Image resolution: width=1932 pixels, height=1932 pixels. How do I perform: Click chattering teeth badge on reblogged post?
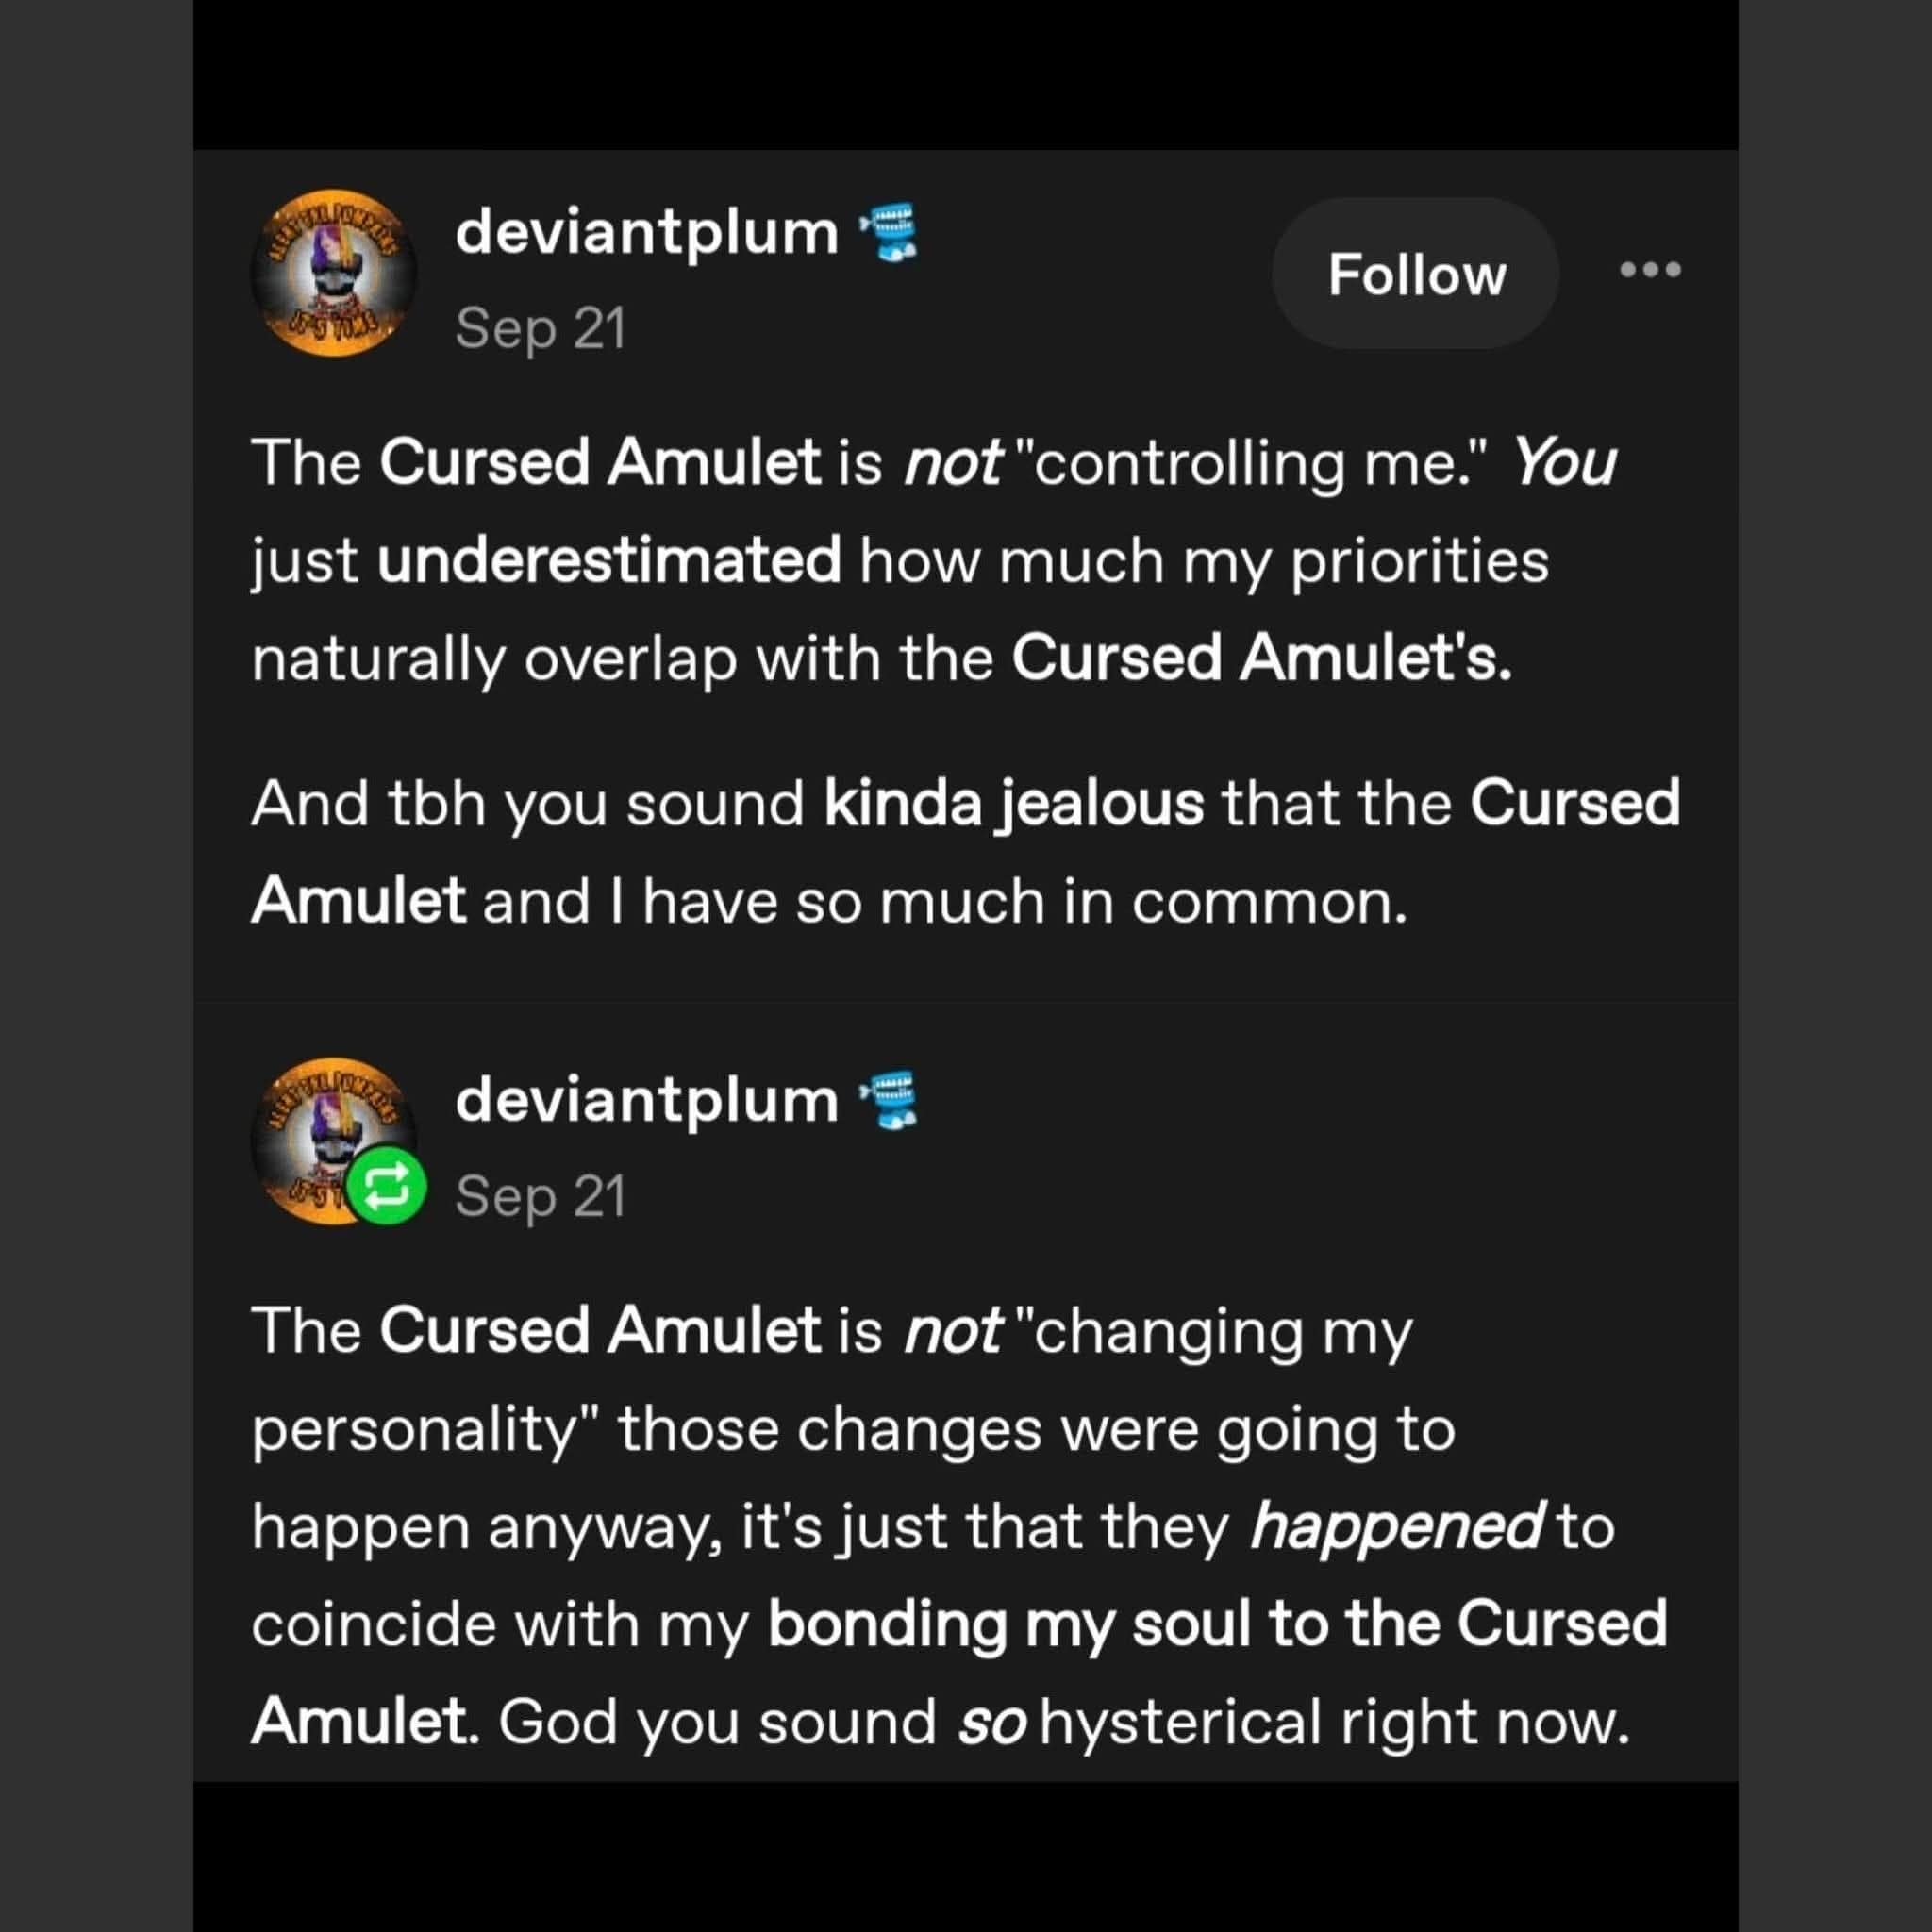[x=889, y=1100]
